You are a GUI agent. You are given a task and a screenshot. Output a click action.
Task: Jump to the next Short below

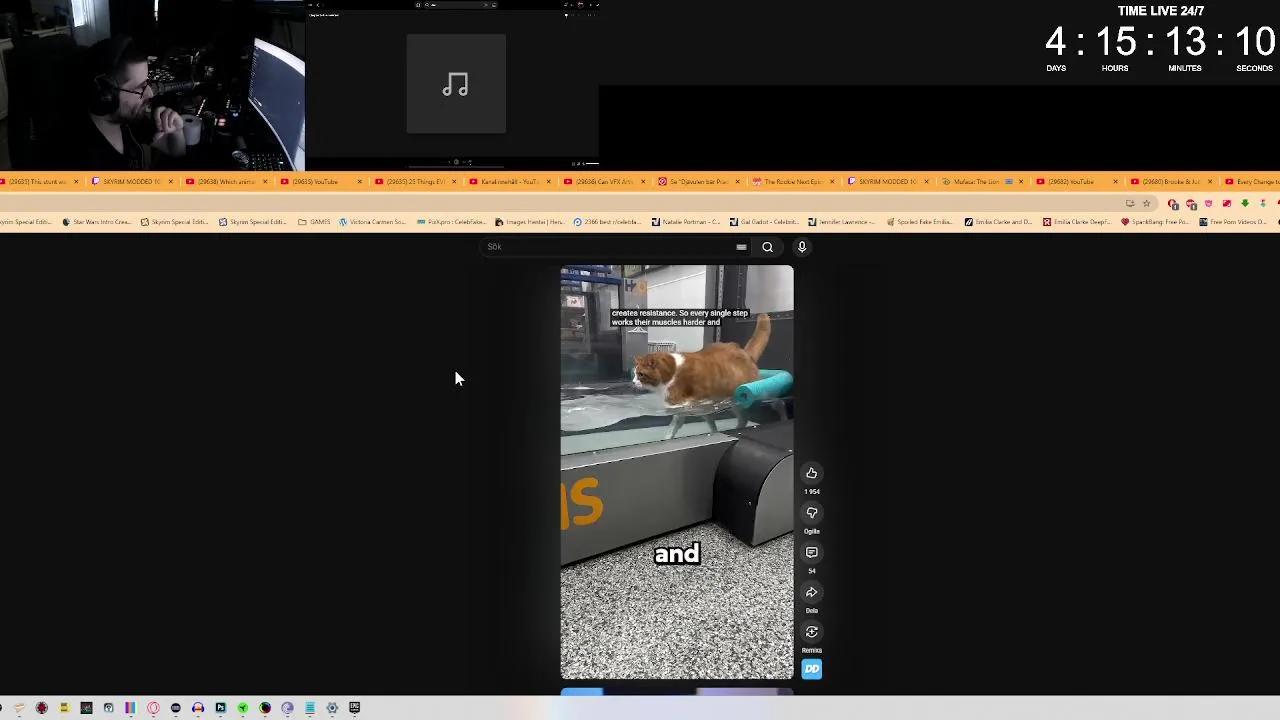(677, 692)
